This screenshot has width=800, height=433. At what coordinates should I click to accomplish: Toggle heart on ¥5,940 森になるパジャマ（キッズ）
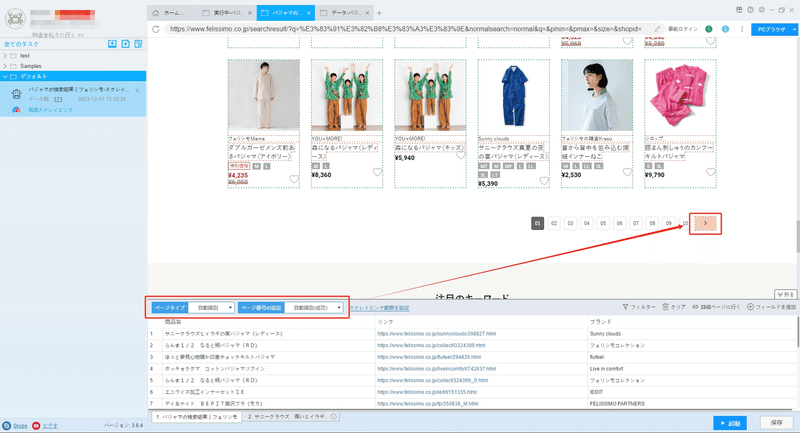(460, 156)
